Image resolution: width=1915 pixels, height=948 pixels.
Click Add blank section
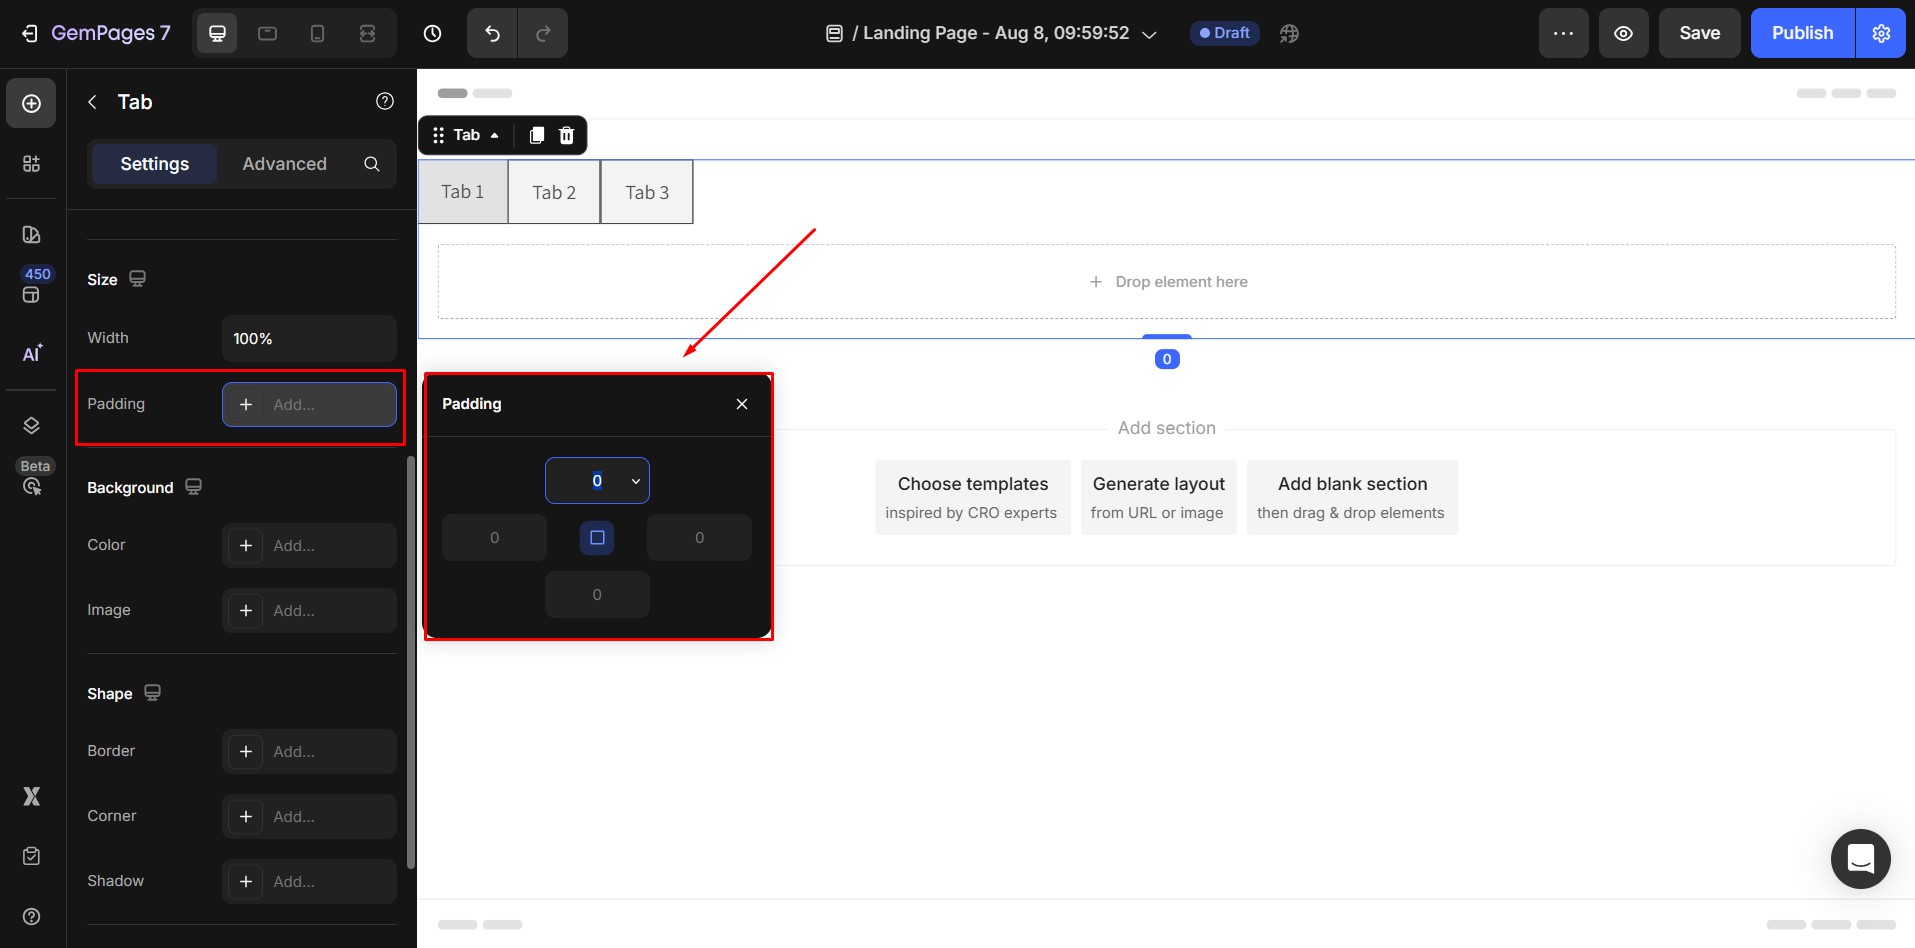pos(1351,497)
